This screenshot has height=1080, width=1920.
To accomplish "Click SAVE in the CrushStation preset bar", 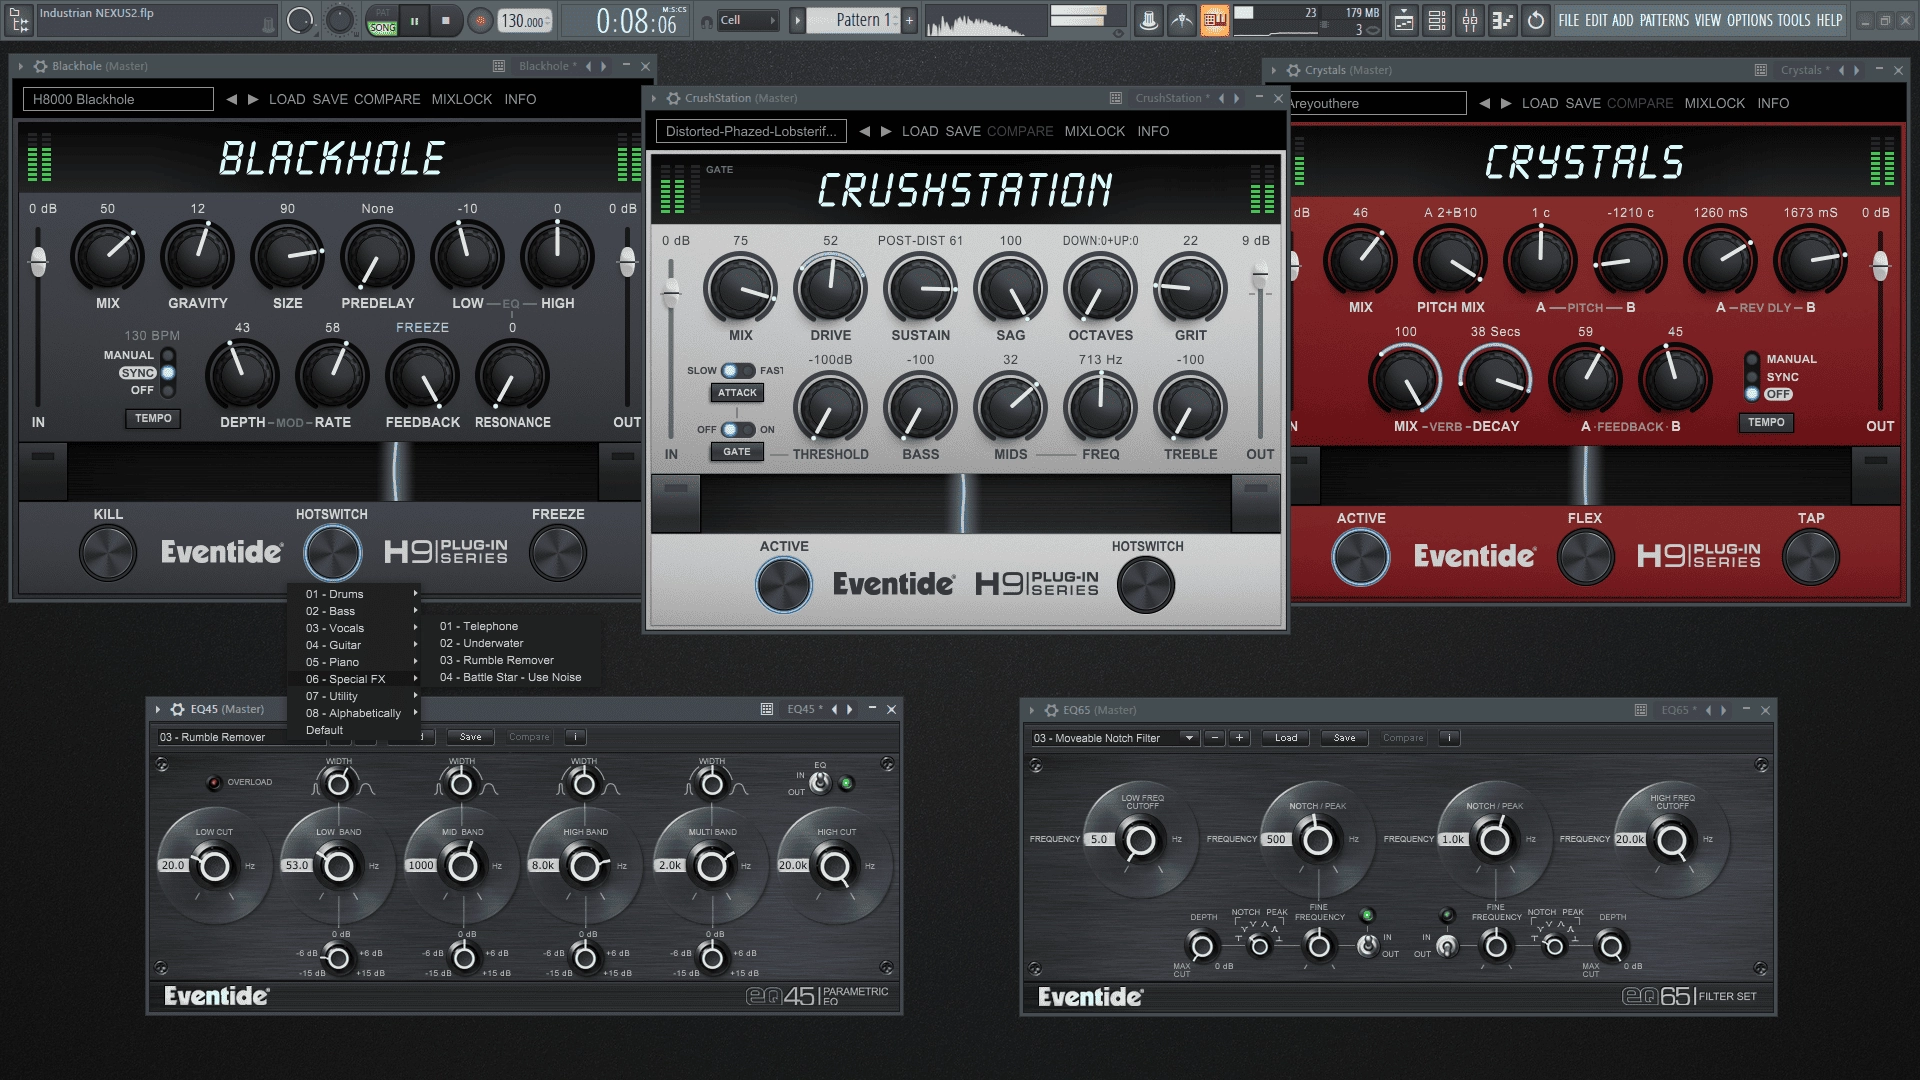I will [963, 131].
